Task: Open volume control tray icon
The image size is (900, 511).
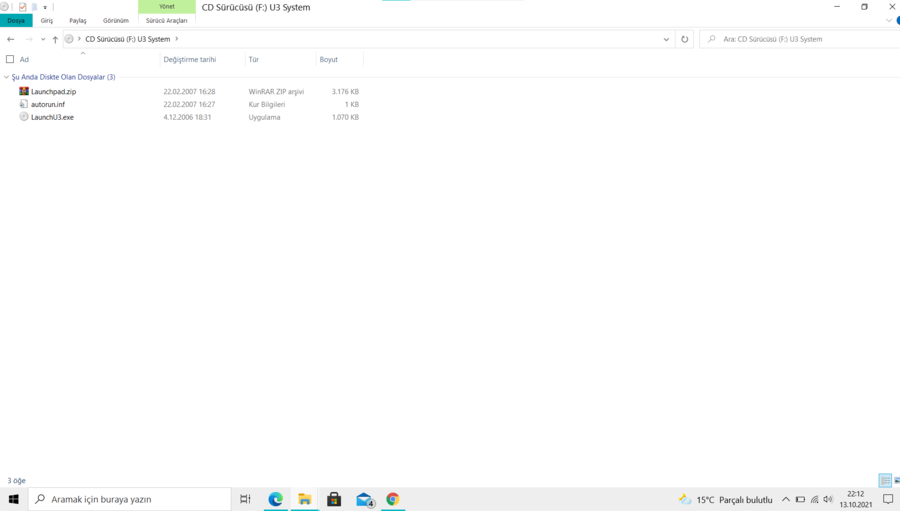Action: point(828,500)
